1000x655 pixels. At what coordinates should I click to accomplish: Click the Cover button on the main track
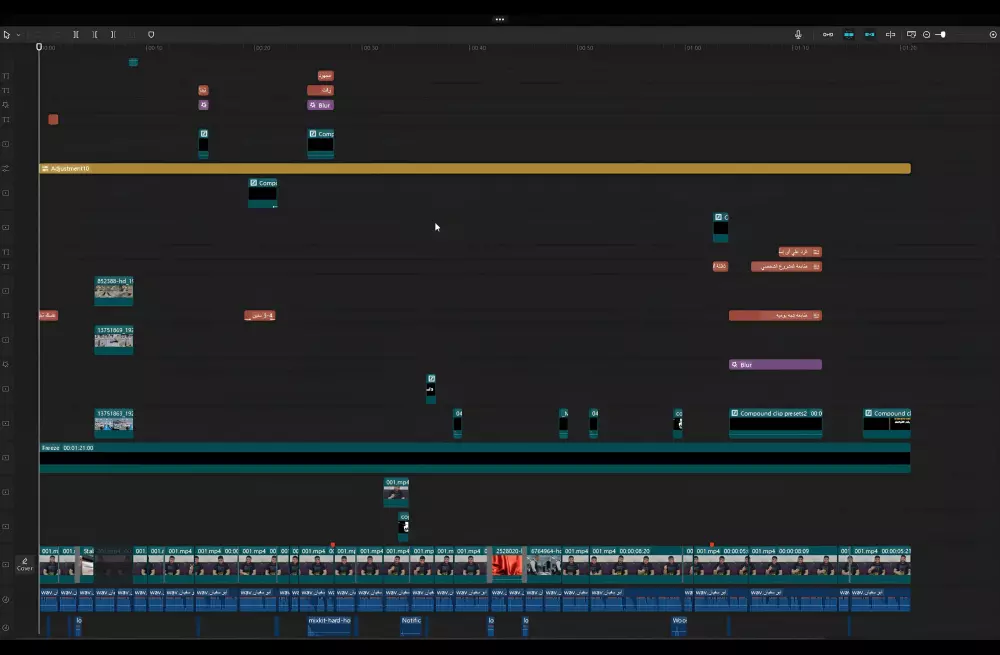click(25, 564)
